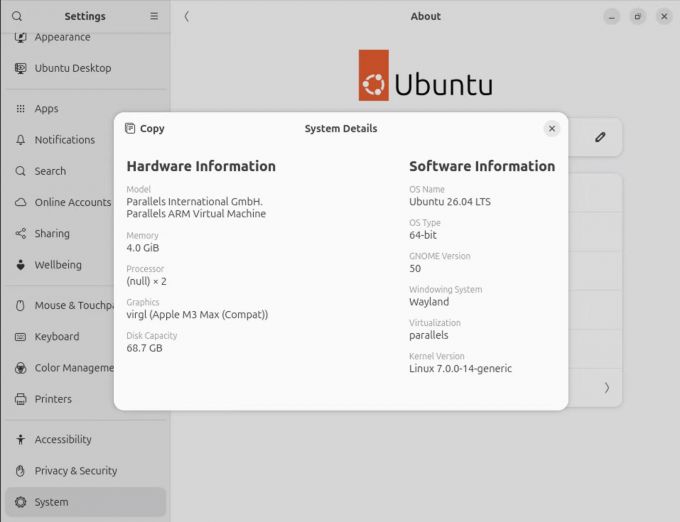Click the Color Management icon
This screenshot has height=522, width=680.
point(20,368)
